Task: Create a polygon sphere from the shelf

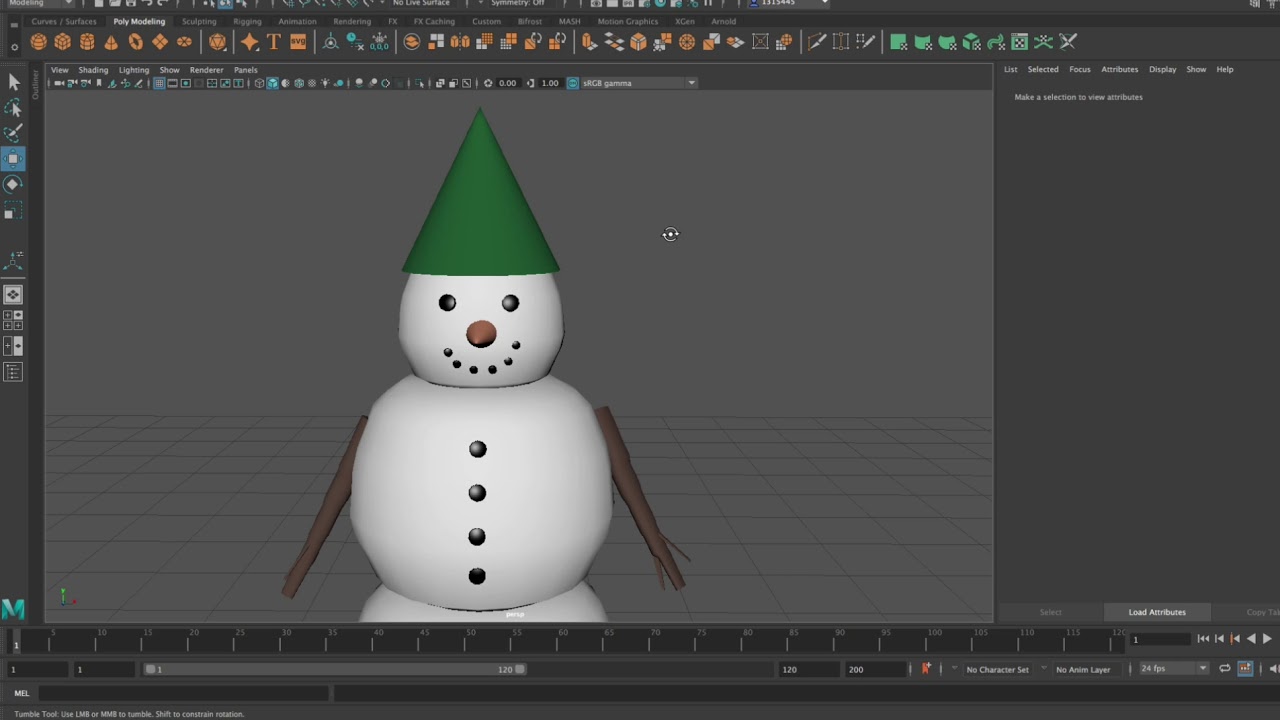Action: tap(38, 42)
